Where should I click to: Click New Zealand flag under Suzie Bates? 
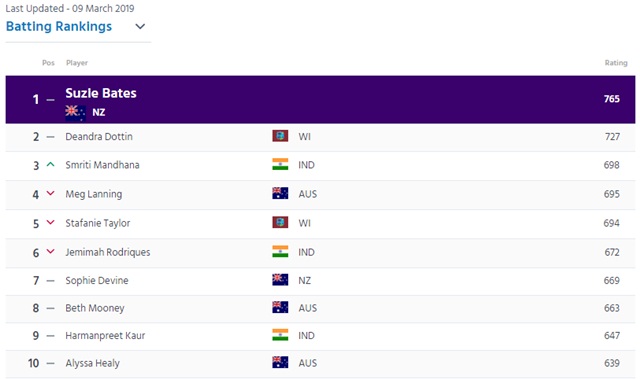coord(76,112)
